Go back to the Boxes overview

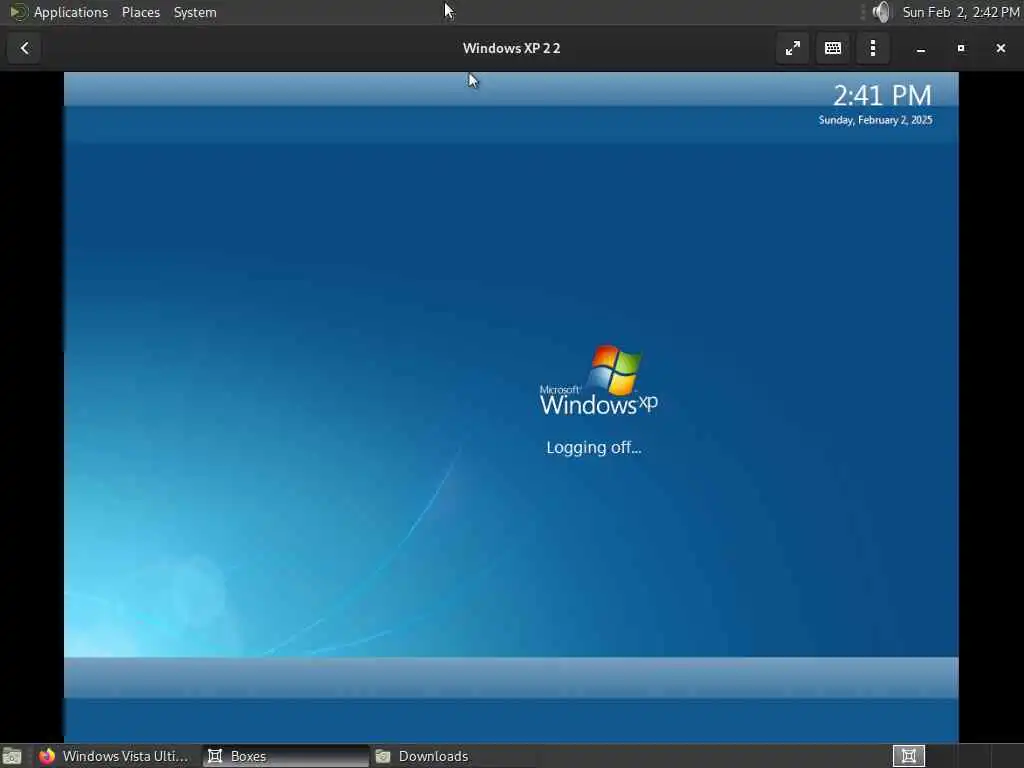[x=25, y=48]
